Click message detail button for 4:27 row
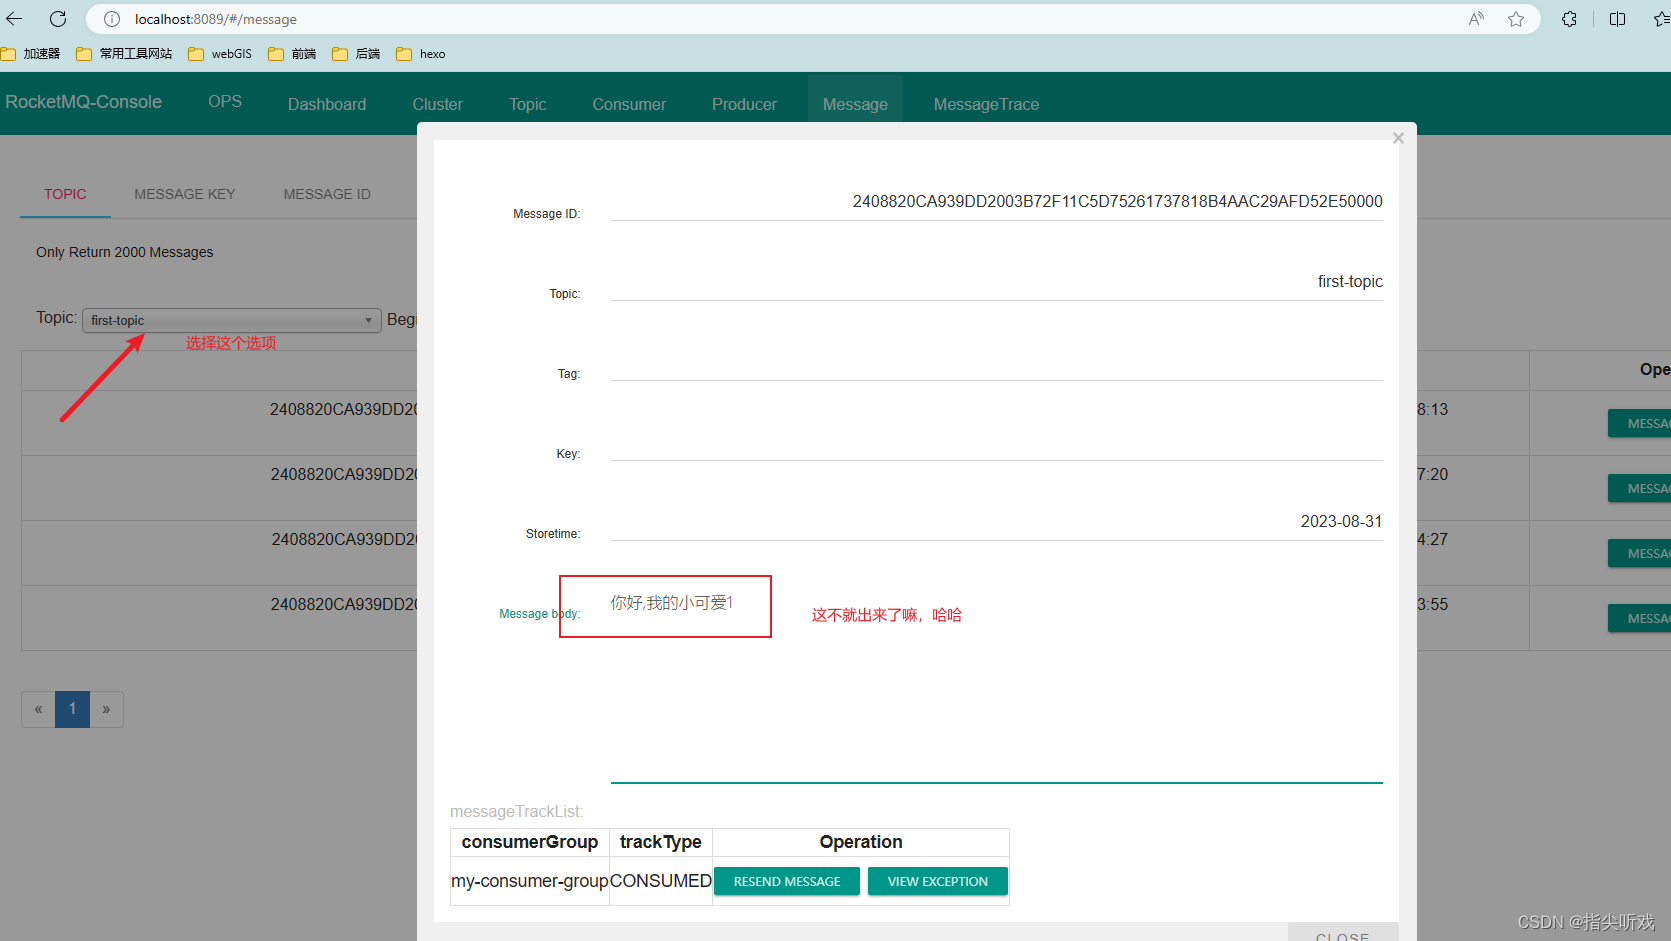Image resolution: width=1671 pixels, height=941 pixels. (x=1639, y=553)
